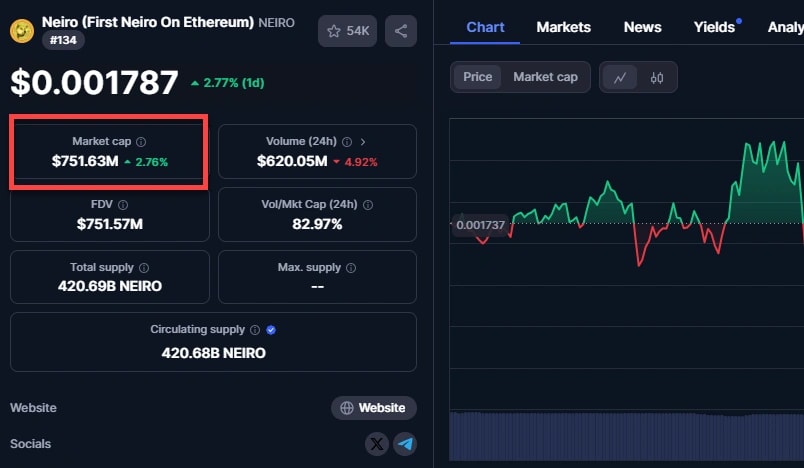
Task: Click Market cap info icon
Action: coord(141,142)
